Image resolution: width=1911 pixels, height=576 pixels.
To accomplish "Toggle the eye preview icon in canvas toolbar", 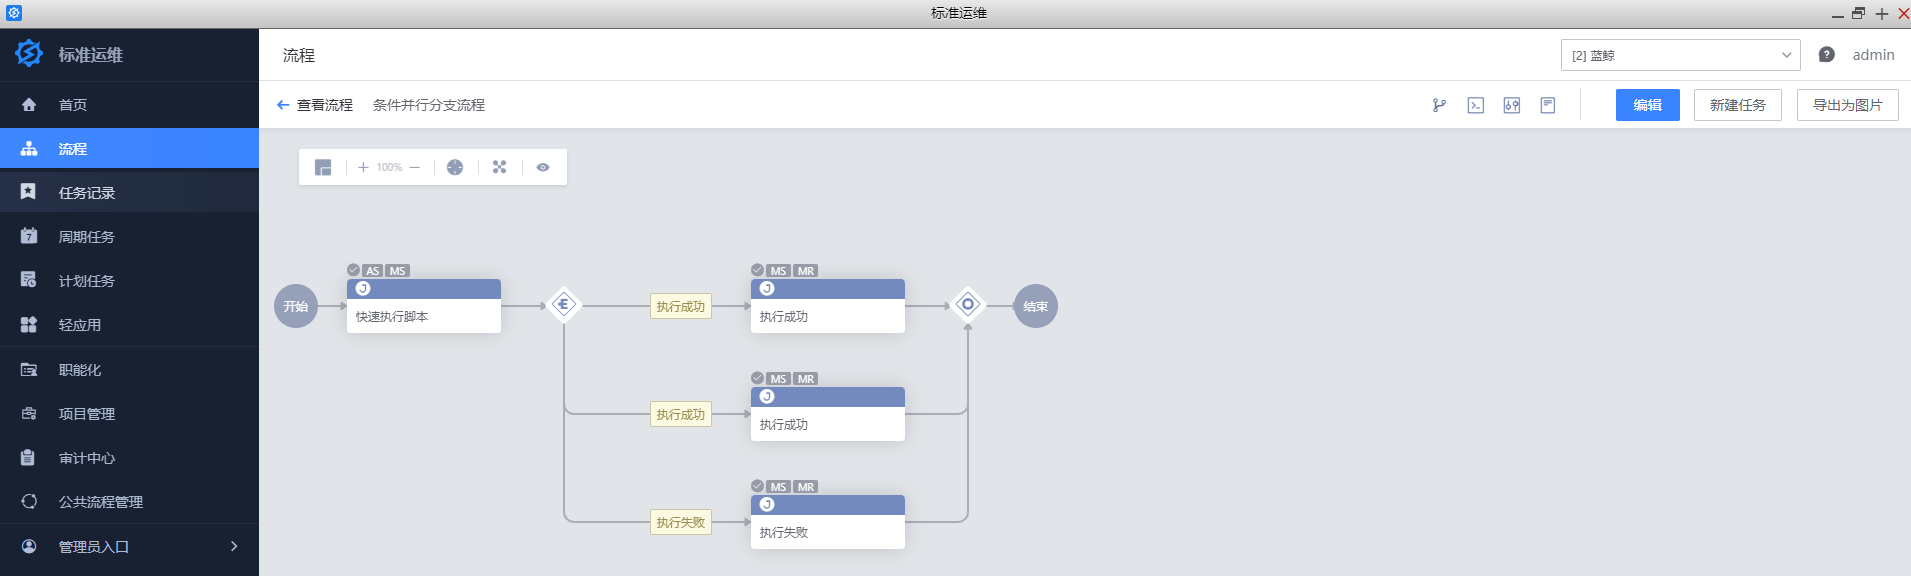I will (543, 167).
